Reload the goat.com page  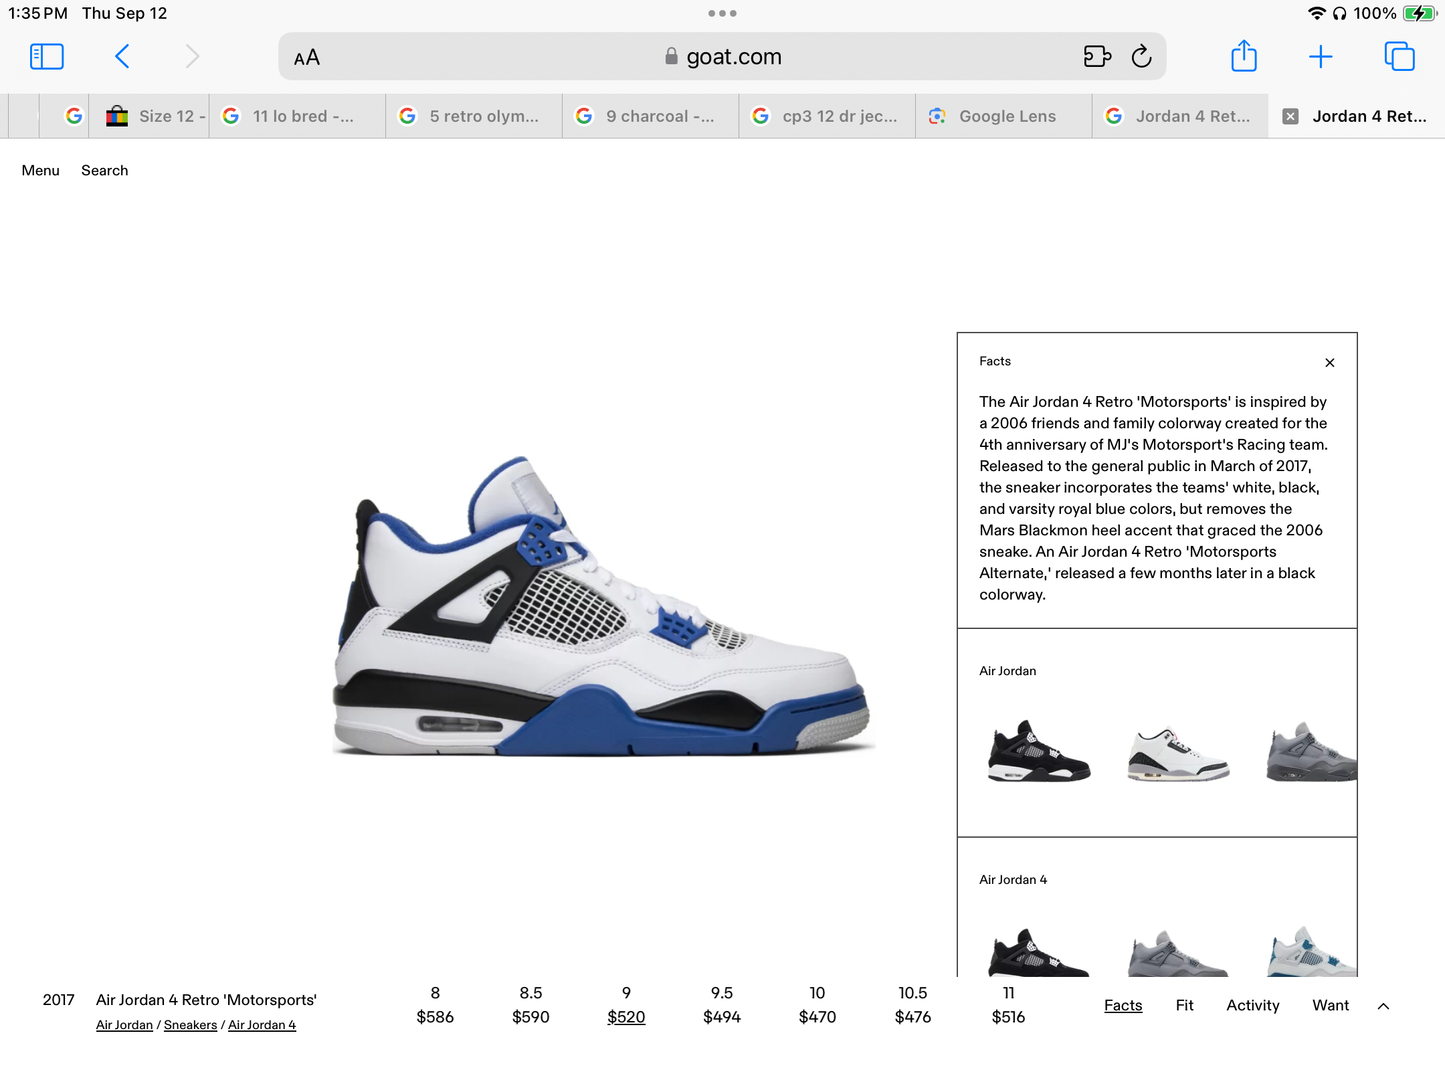point(1141,57)
